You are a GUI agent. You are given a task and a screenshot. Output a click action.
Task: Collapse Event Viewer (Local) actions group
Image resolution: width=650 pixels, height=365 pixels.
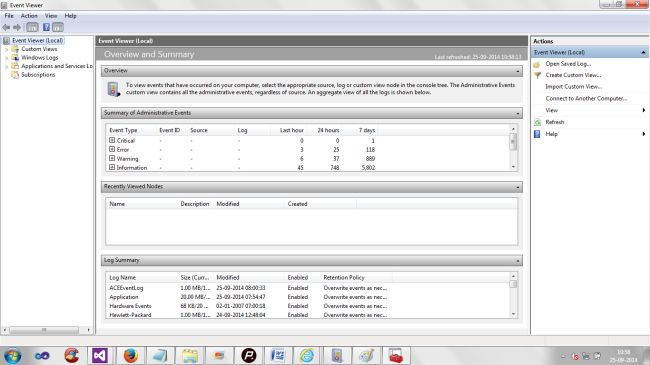click(x=643, y=53)
